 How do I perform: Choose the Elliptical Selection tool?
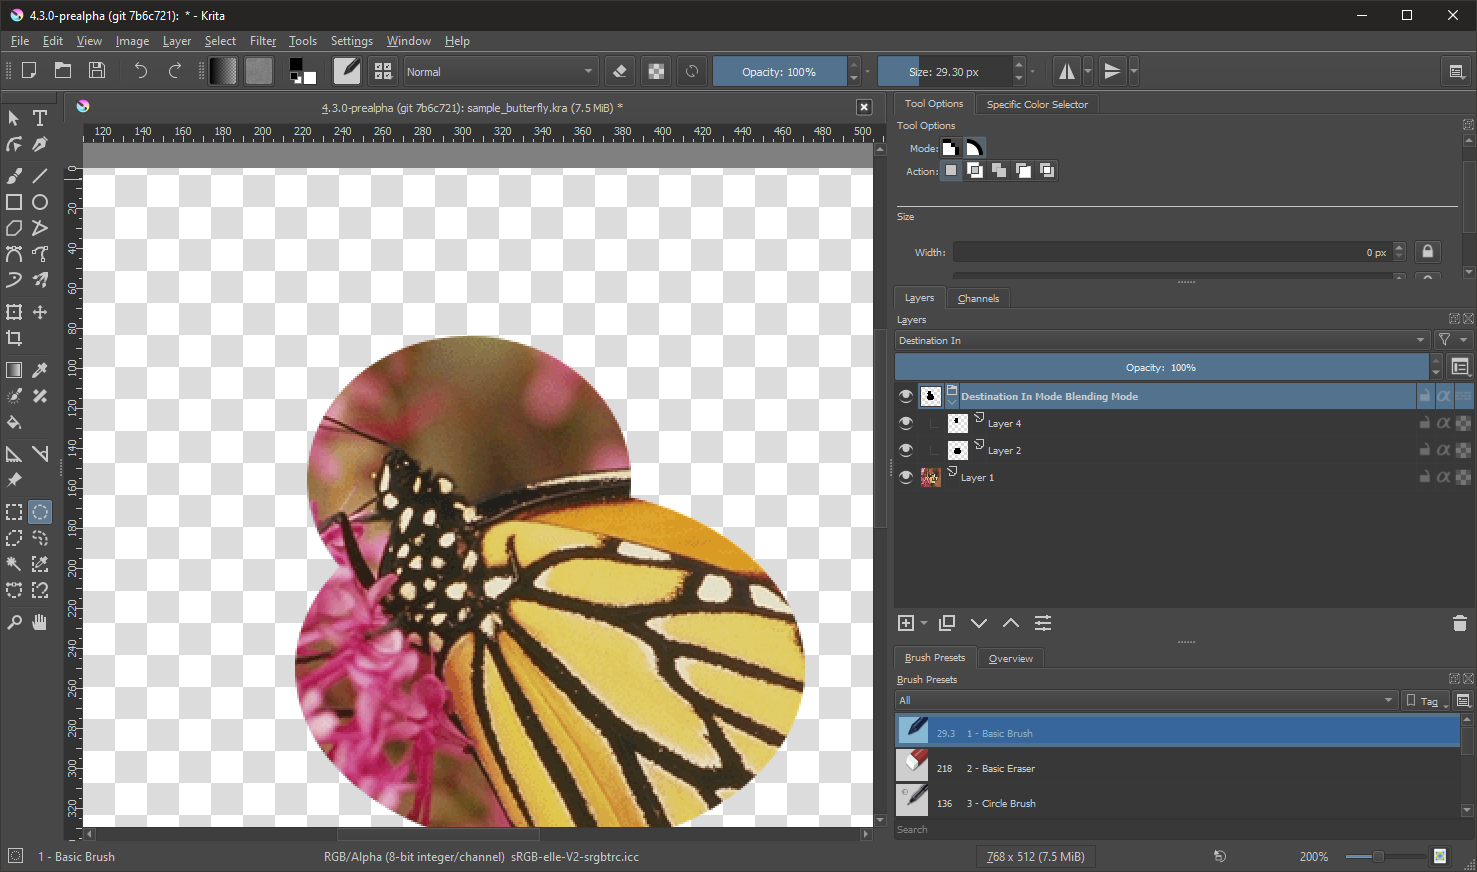tap(40, 512)
